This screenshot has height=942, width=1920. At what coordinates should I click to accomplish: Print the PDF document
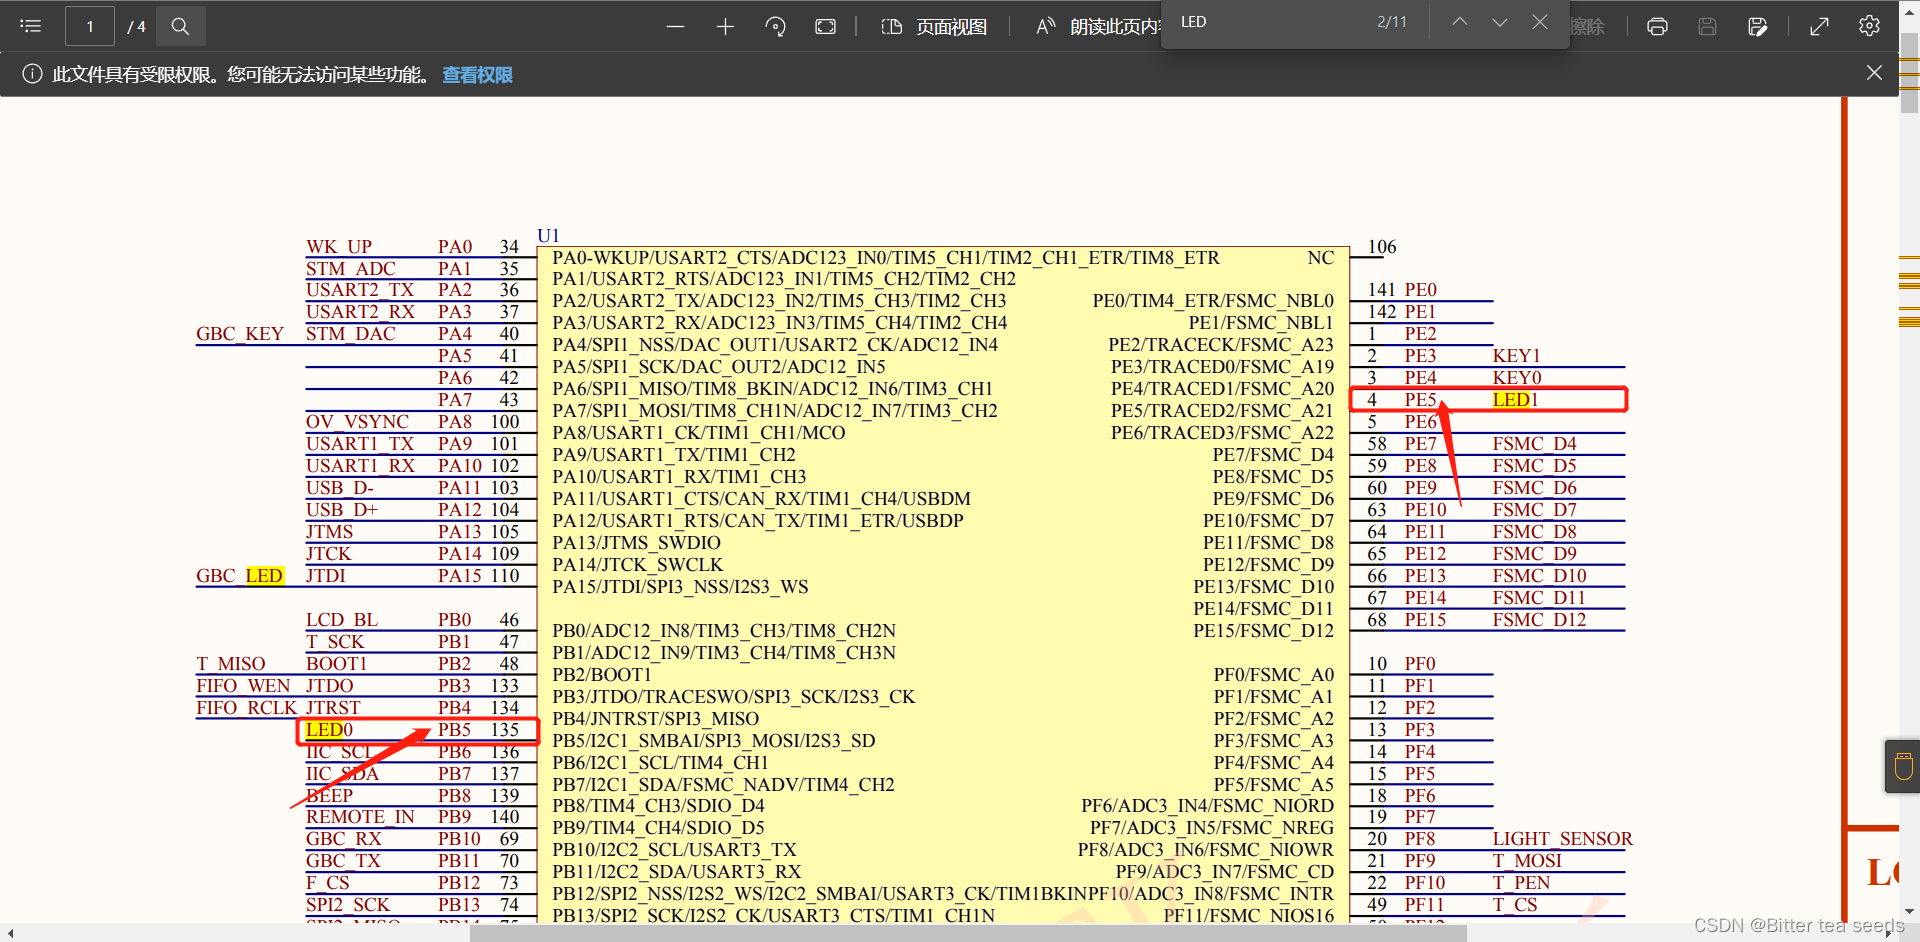[x=1658, y=27]
